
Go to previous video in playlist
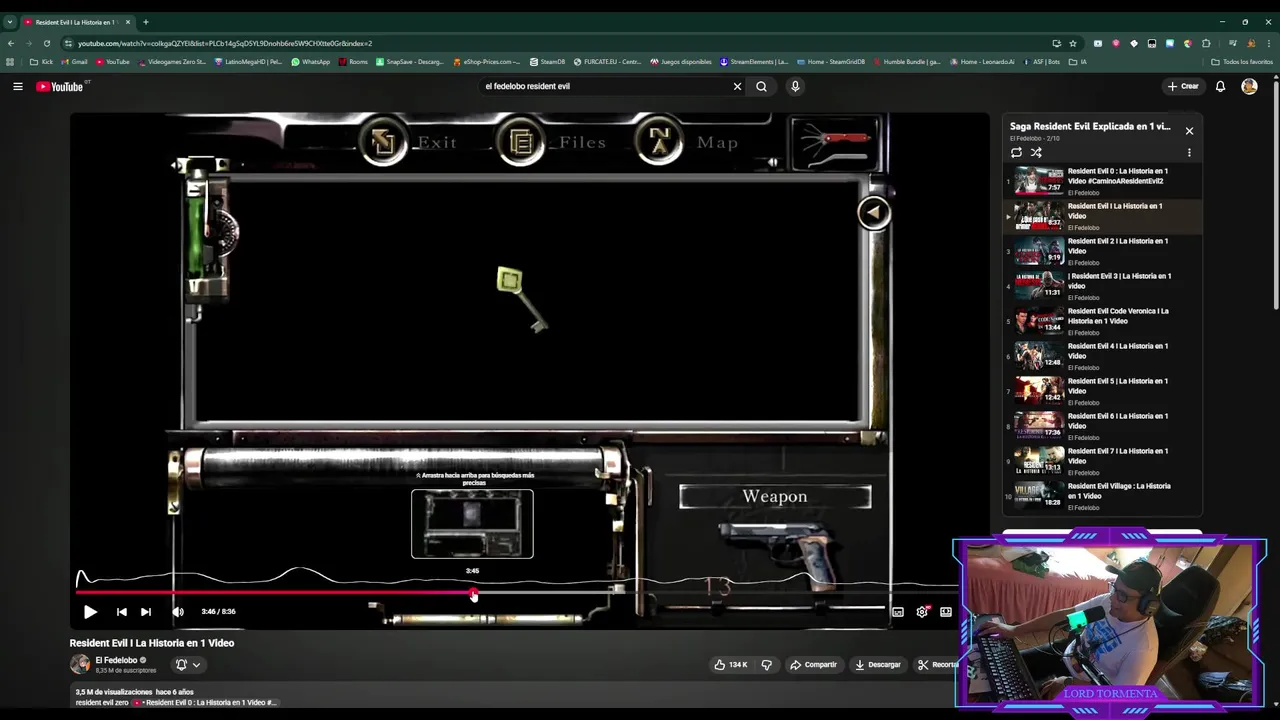(121, 612)
